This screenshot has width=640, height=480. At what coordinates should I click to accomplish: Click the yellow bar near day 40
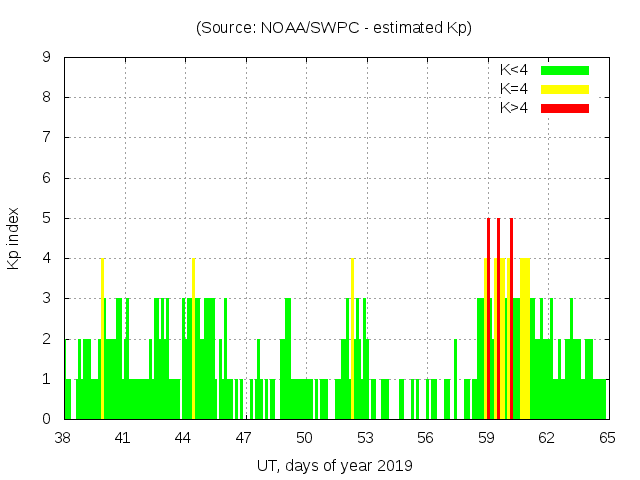[102, 340]
